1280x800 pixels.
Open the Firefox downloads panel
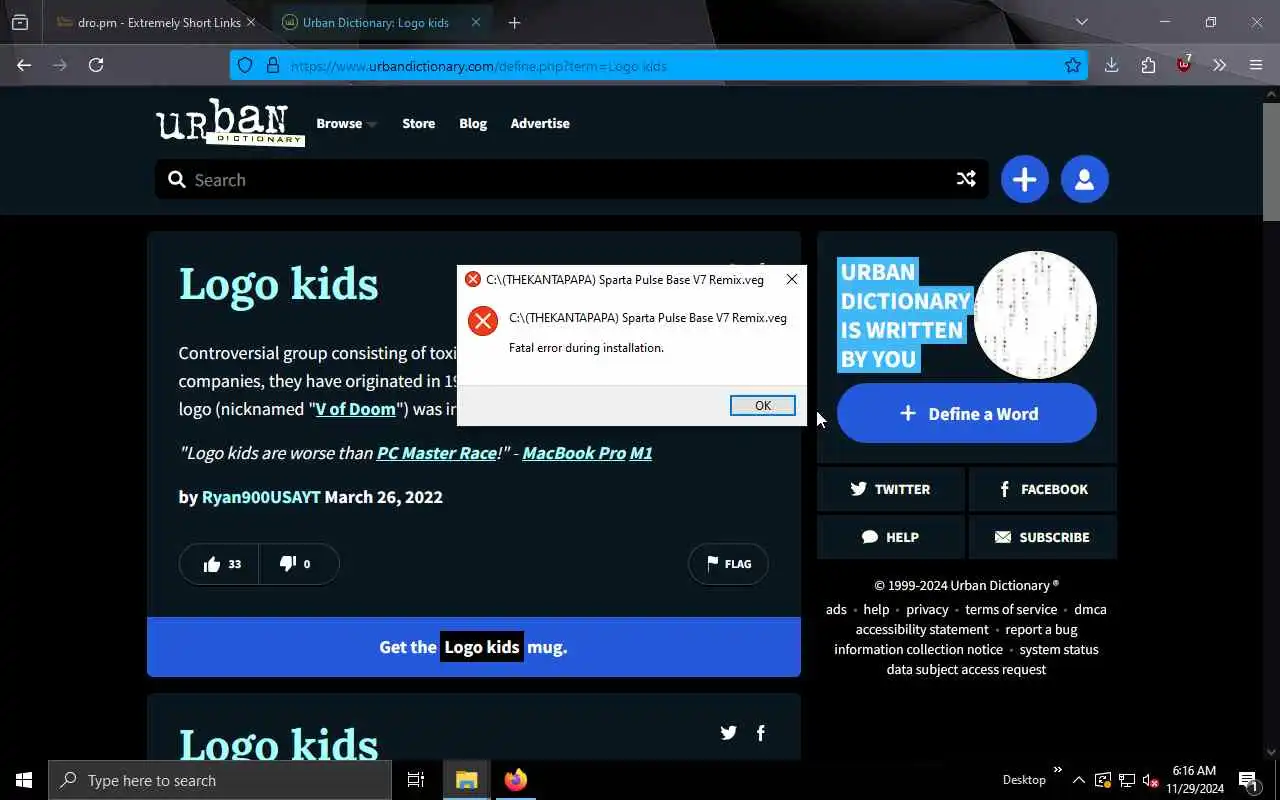point(1111,65)
